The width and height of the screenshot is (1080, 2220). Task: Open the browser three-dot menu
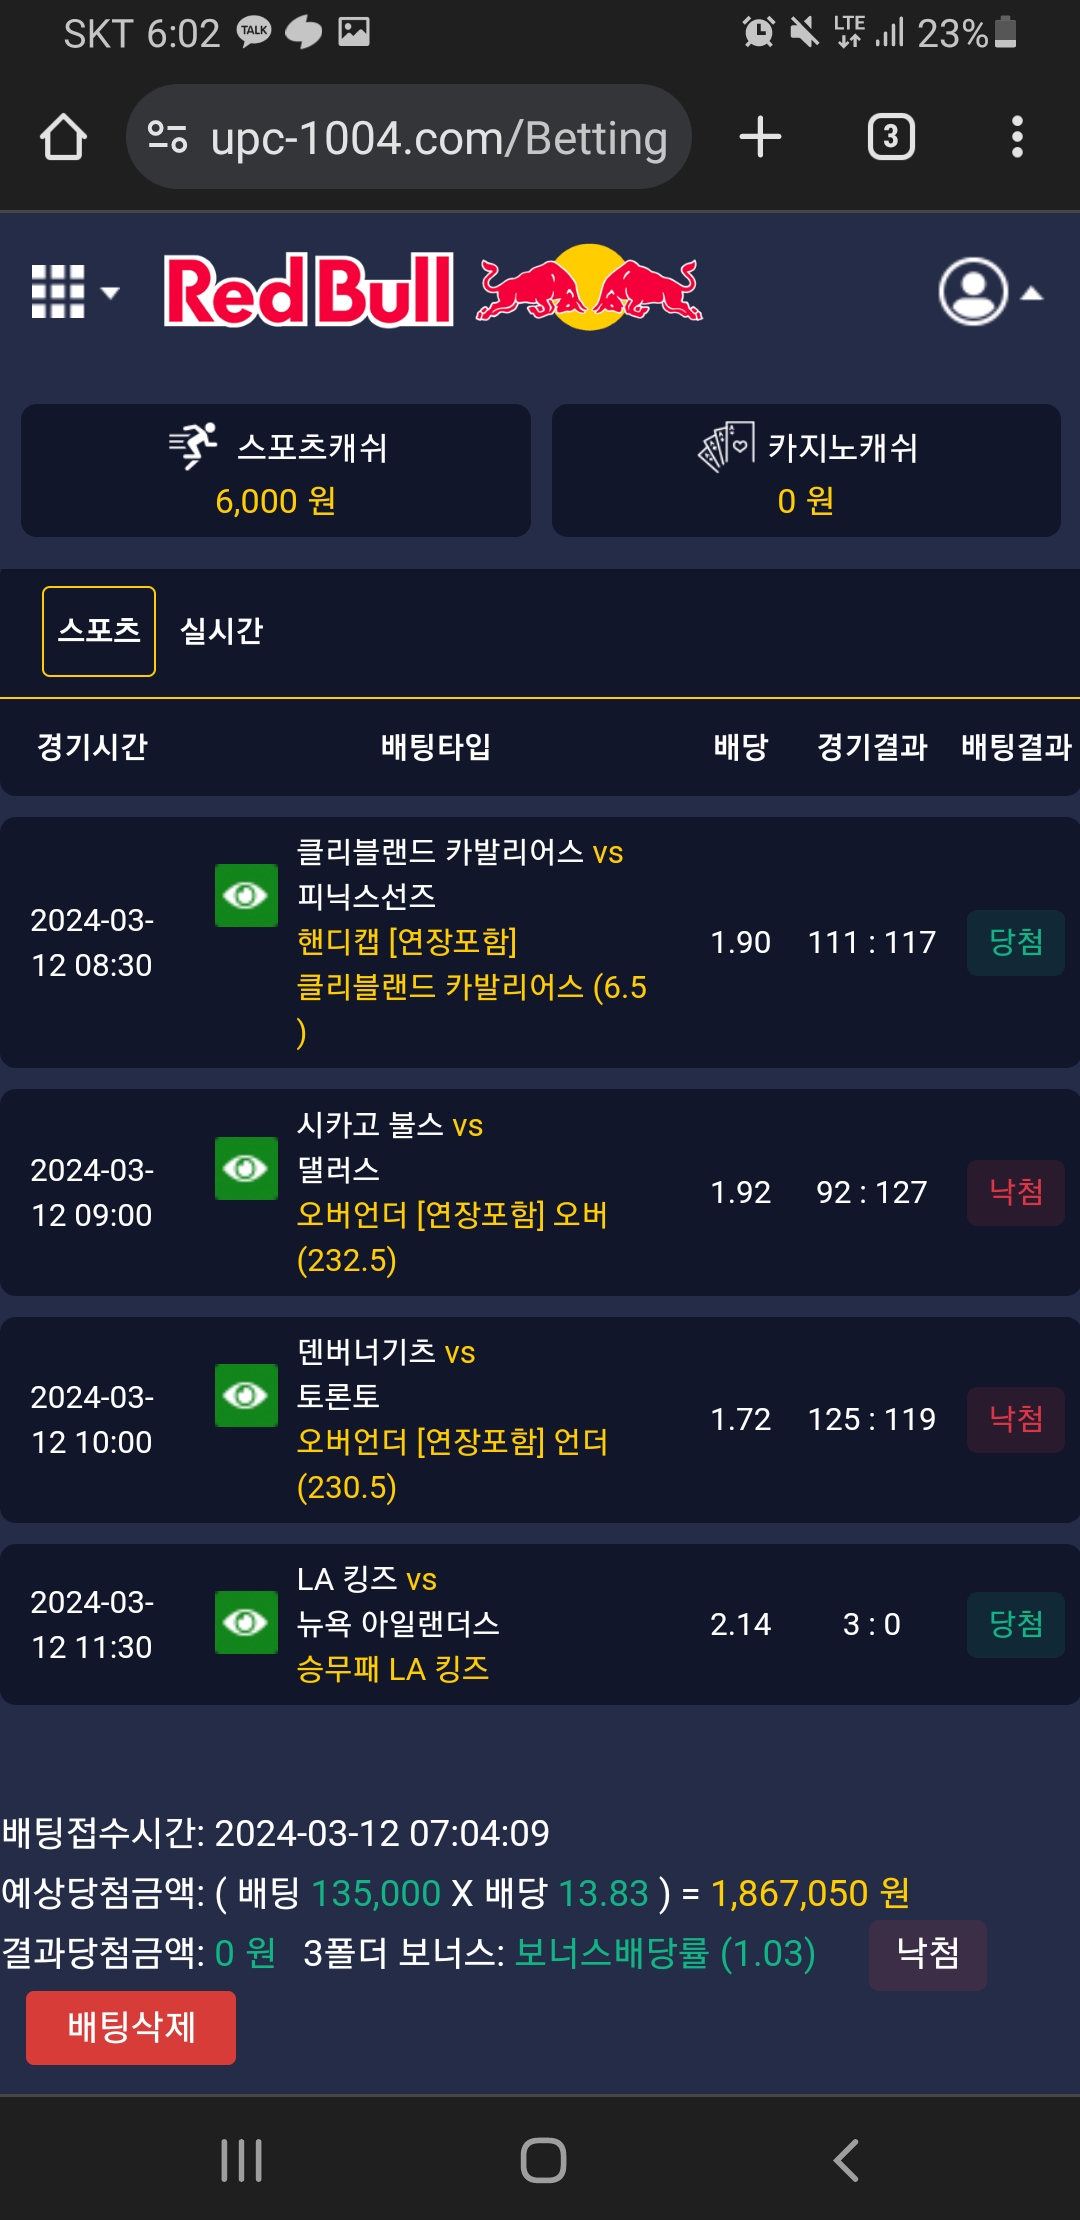[x=1017, y=137]
